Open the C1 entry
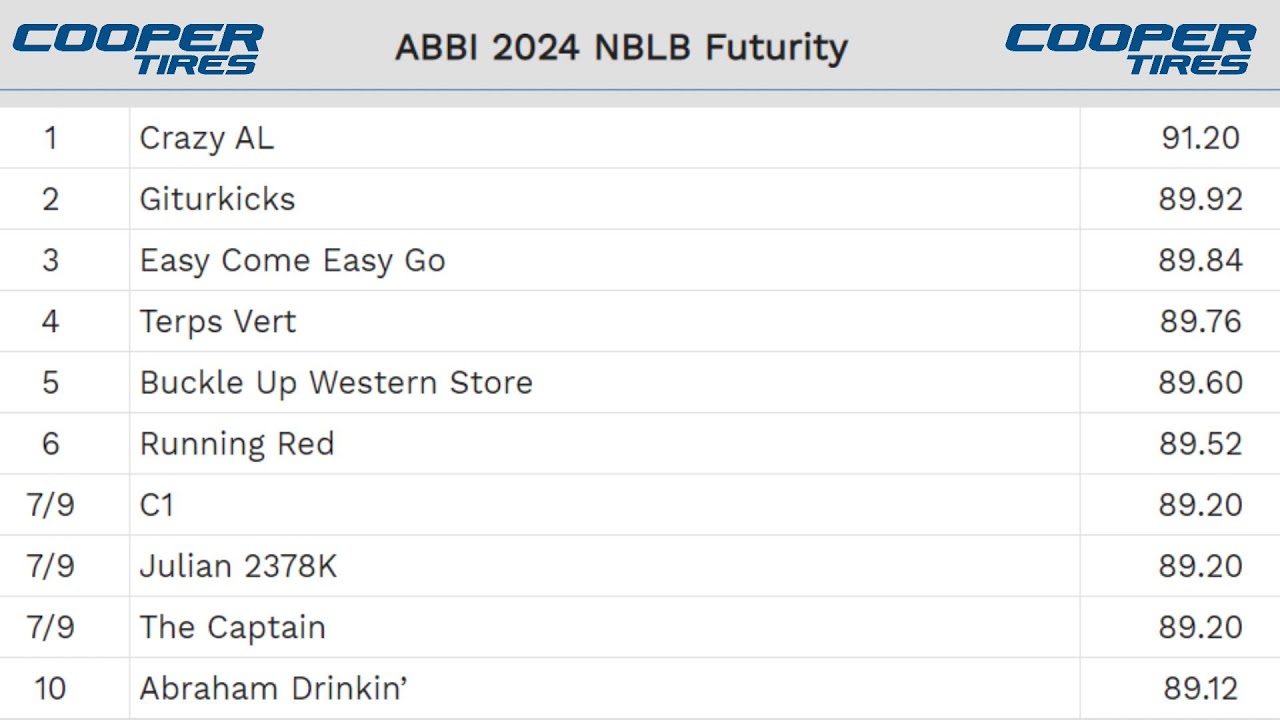Screen dimensions: 1280x720 [157, 505]
